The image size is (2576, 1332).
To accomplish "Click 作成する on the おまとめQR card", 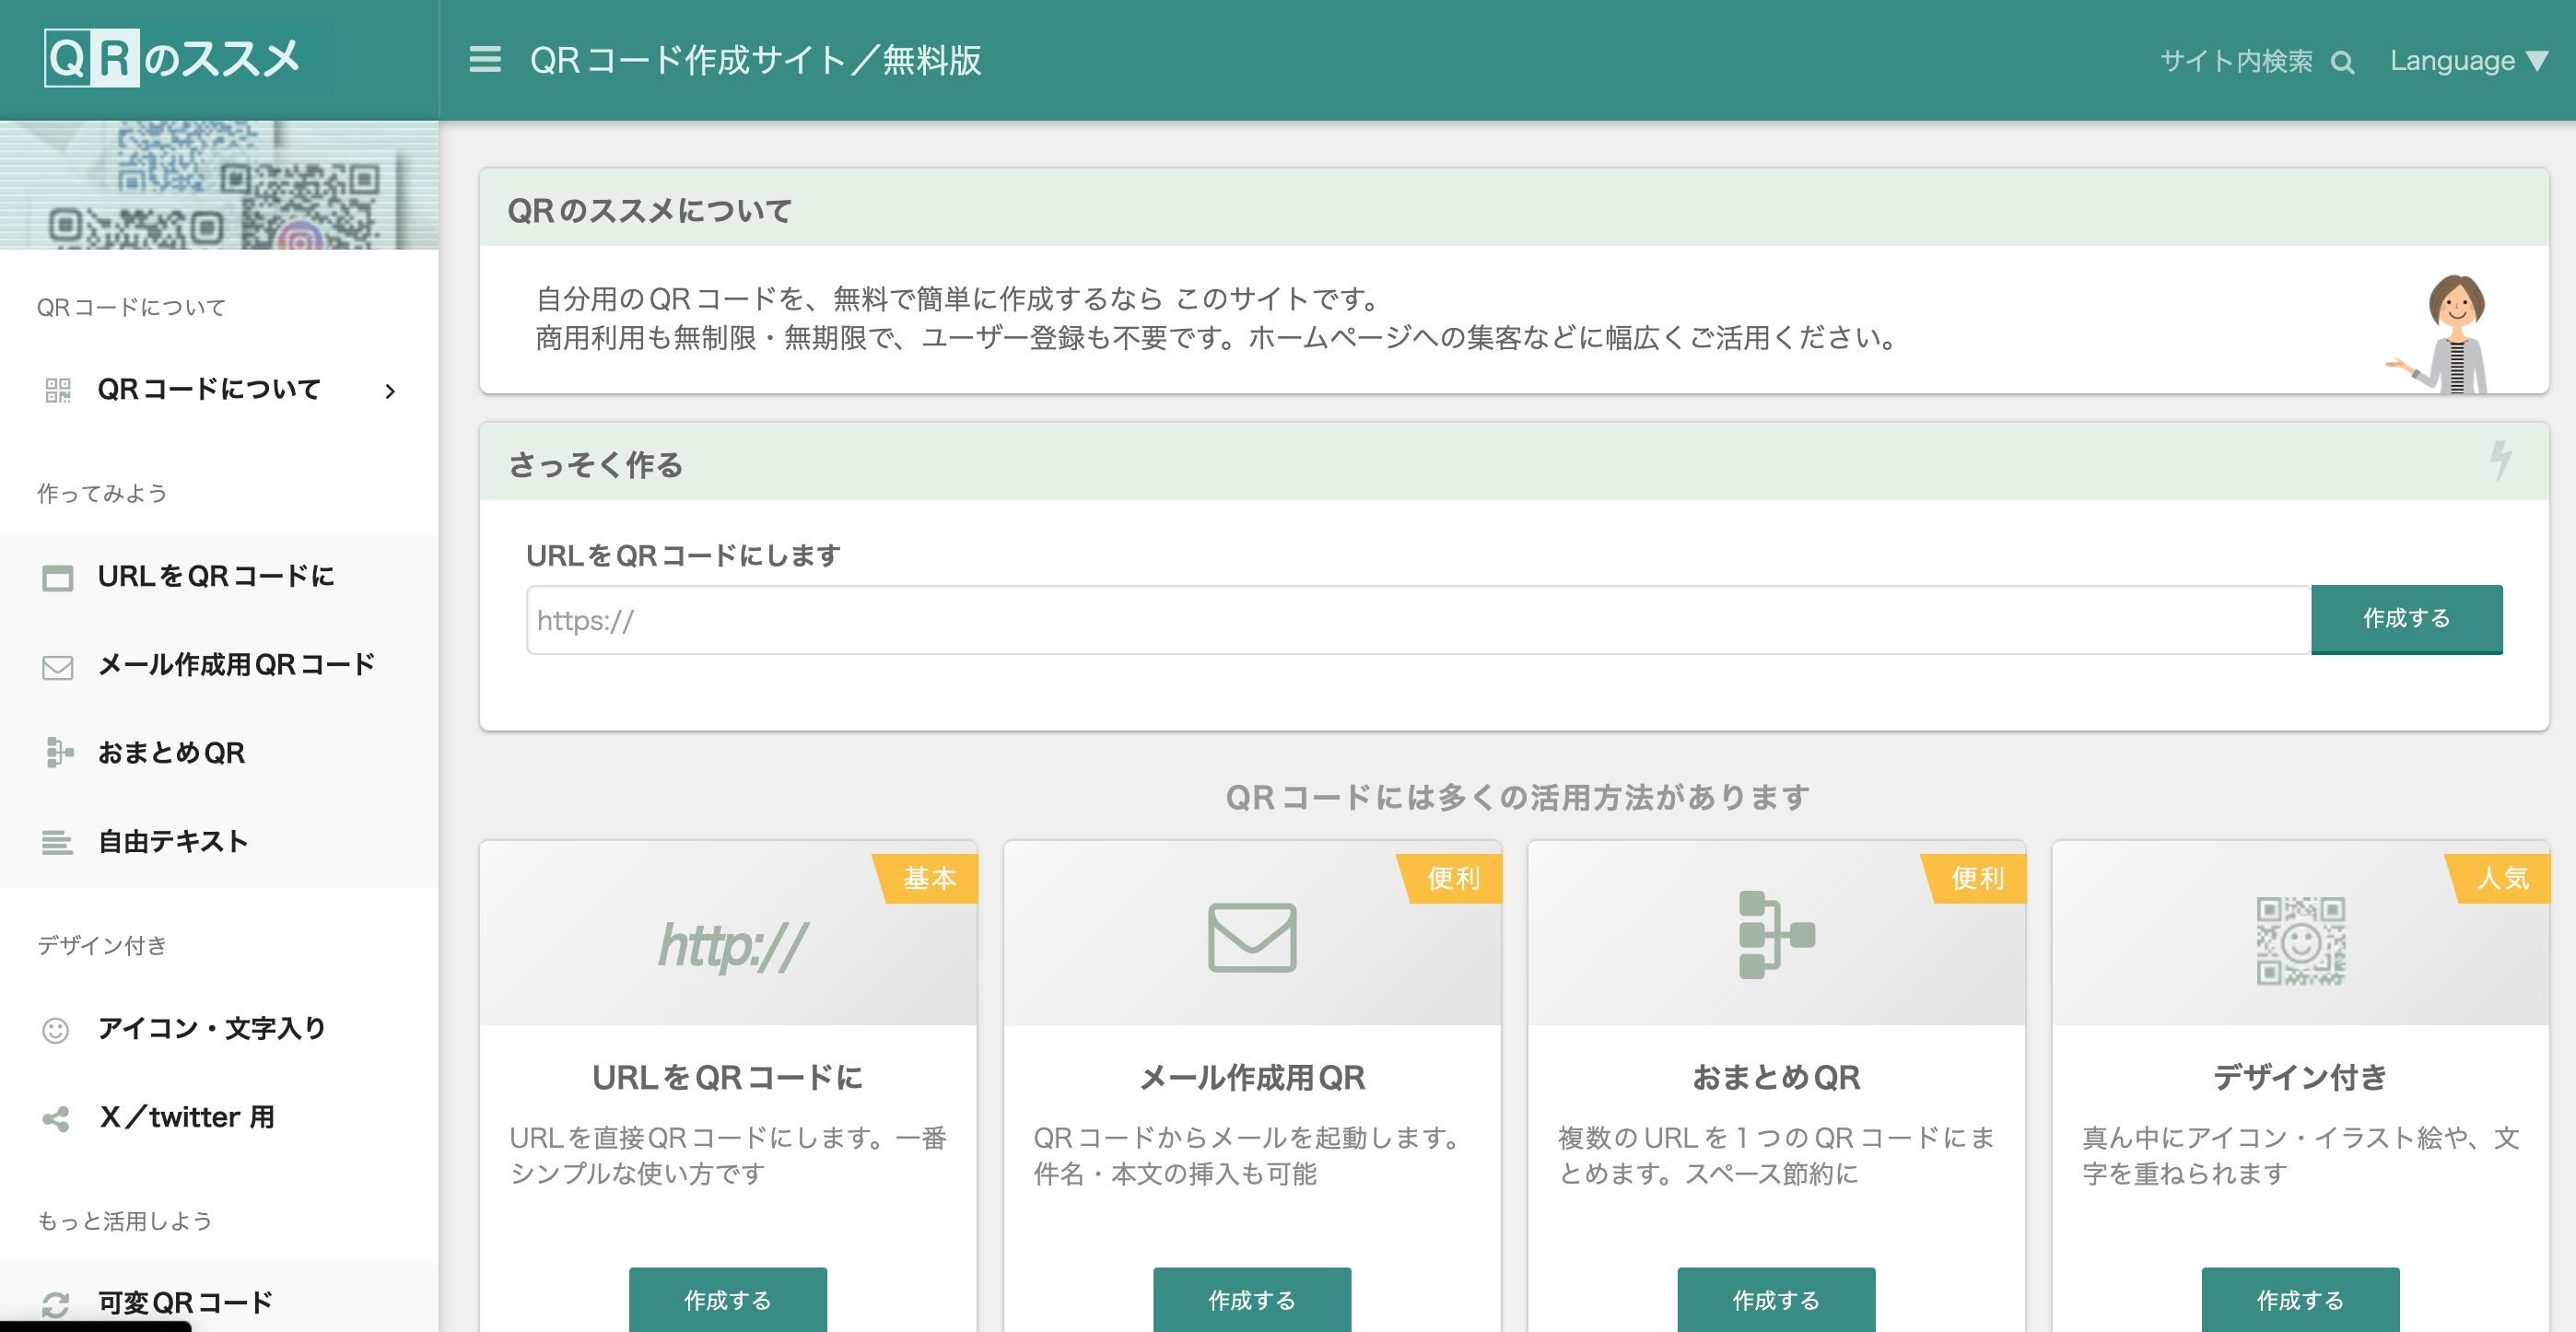I will pyautogui.click(x=1775, y=1300).
